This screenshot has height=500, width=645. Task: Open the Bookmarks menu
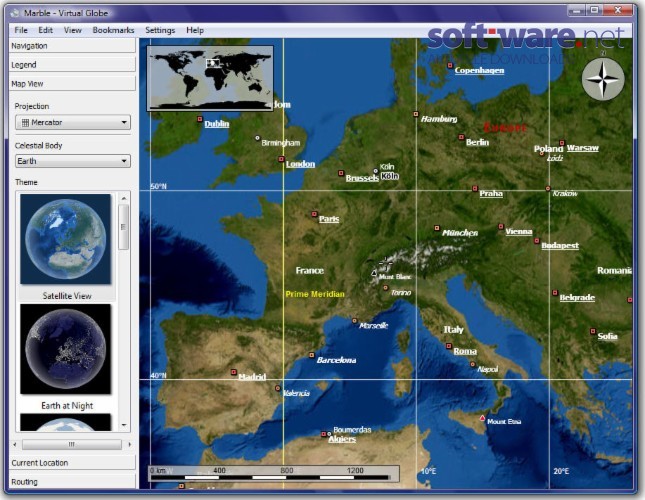pyautogui.click(x=114, y=30)
